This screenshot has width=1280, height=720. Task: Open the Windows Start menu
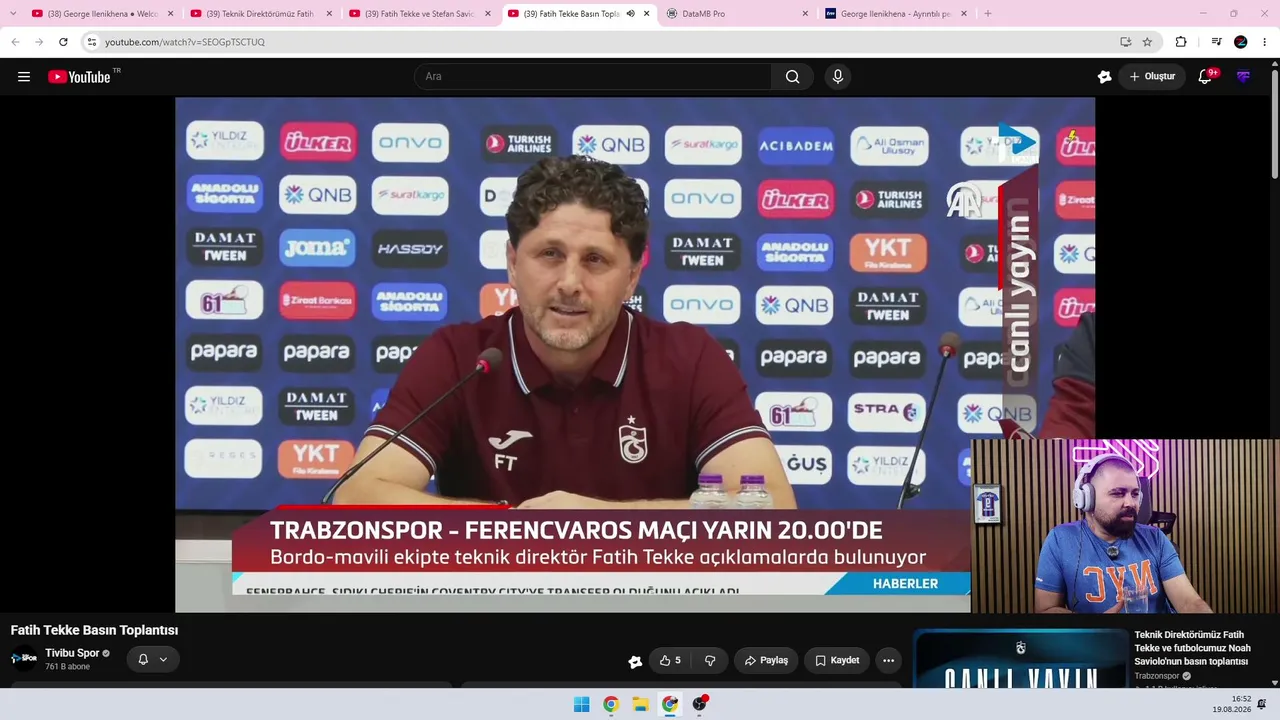click(581, 704)
